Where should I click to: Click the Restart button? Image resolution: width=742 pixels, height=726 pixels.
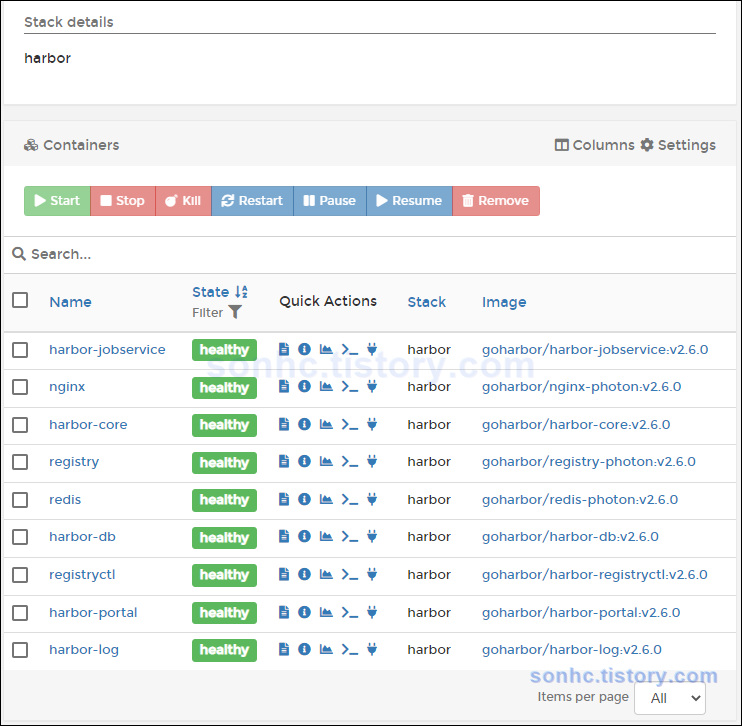click(x=252, y=201)
